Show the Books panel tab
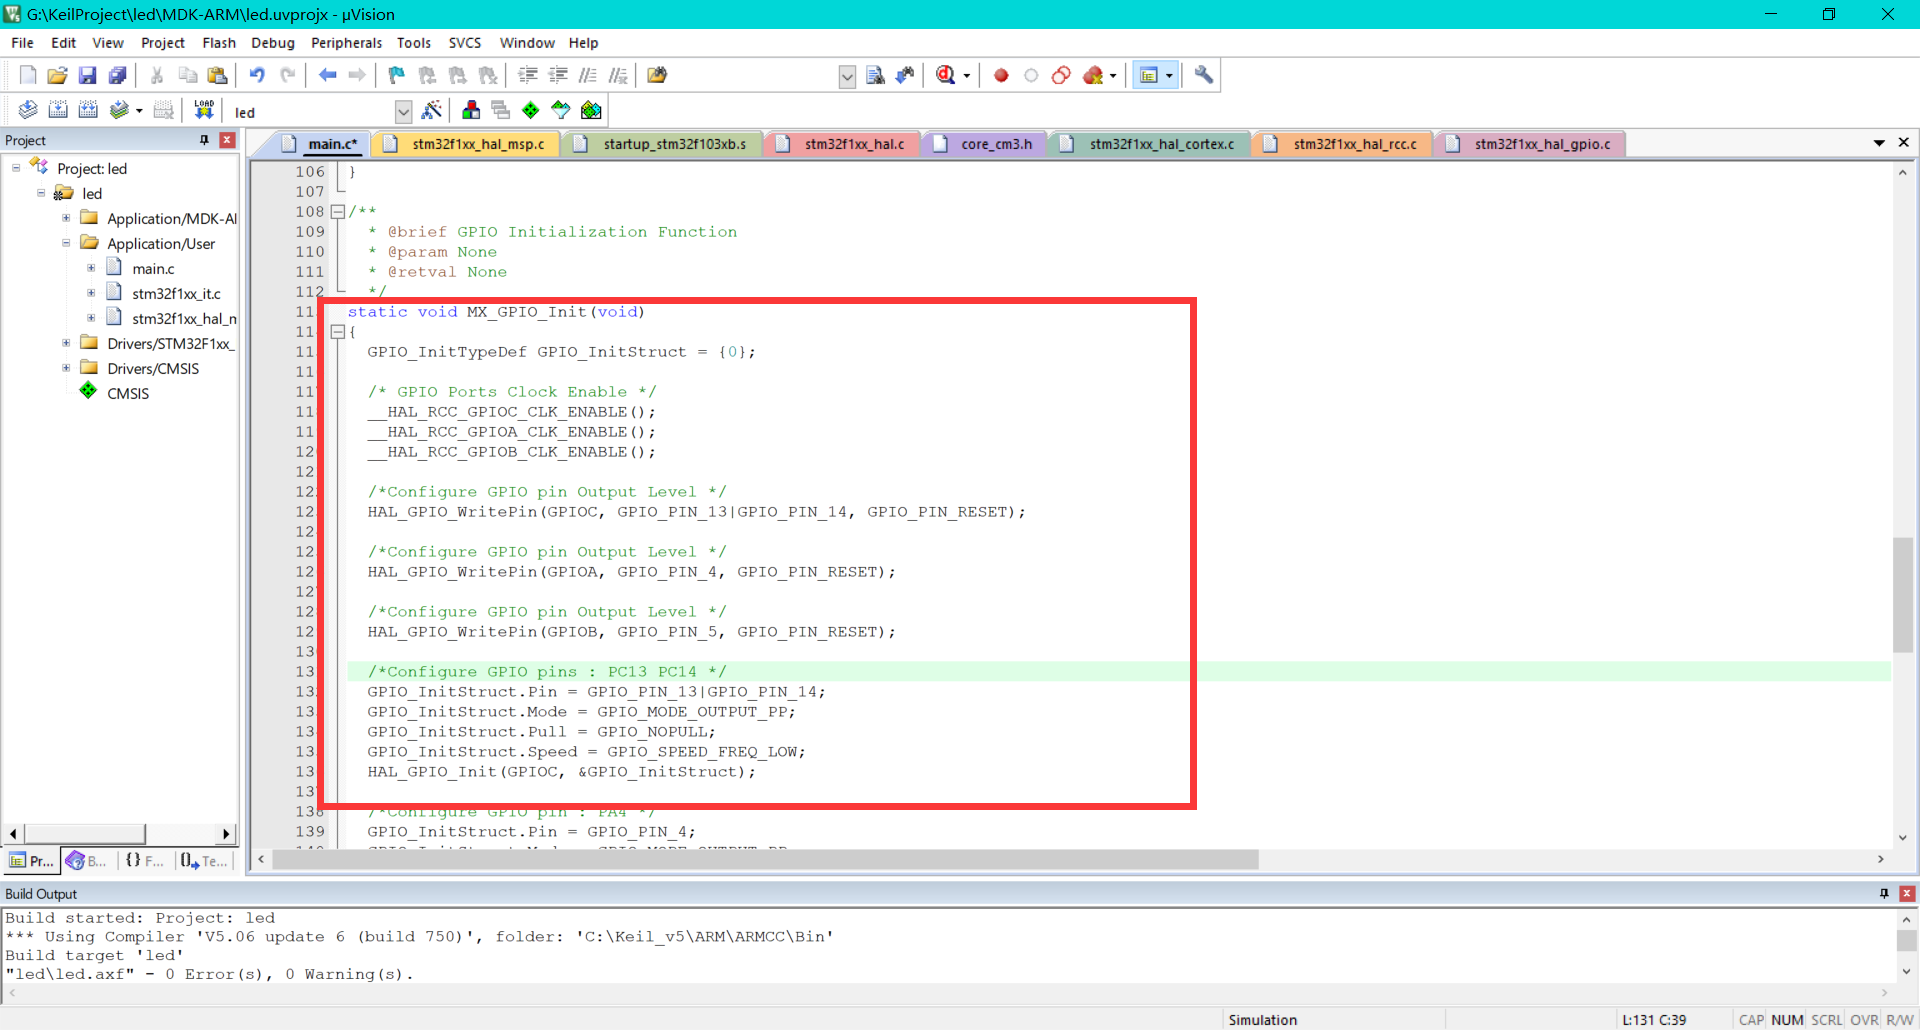Screen dimensions: 1920x1030 point(87,861)
